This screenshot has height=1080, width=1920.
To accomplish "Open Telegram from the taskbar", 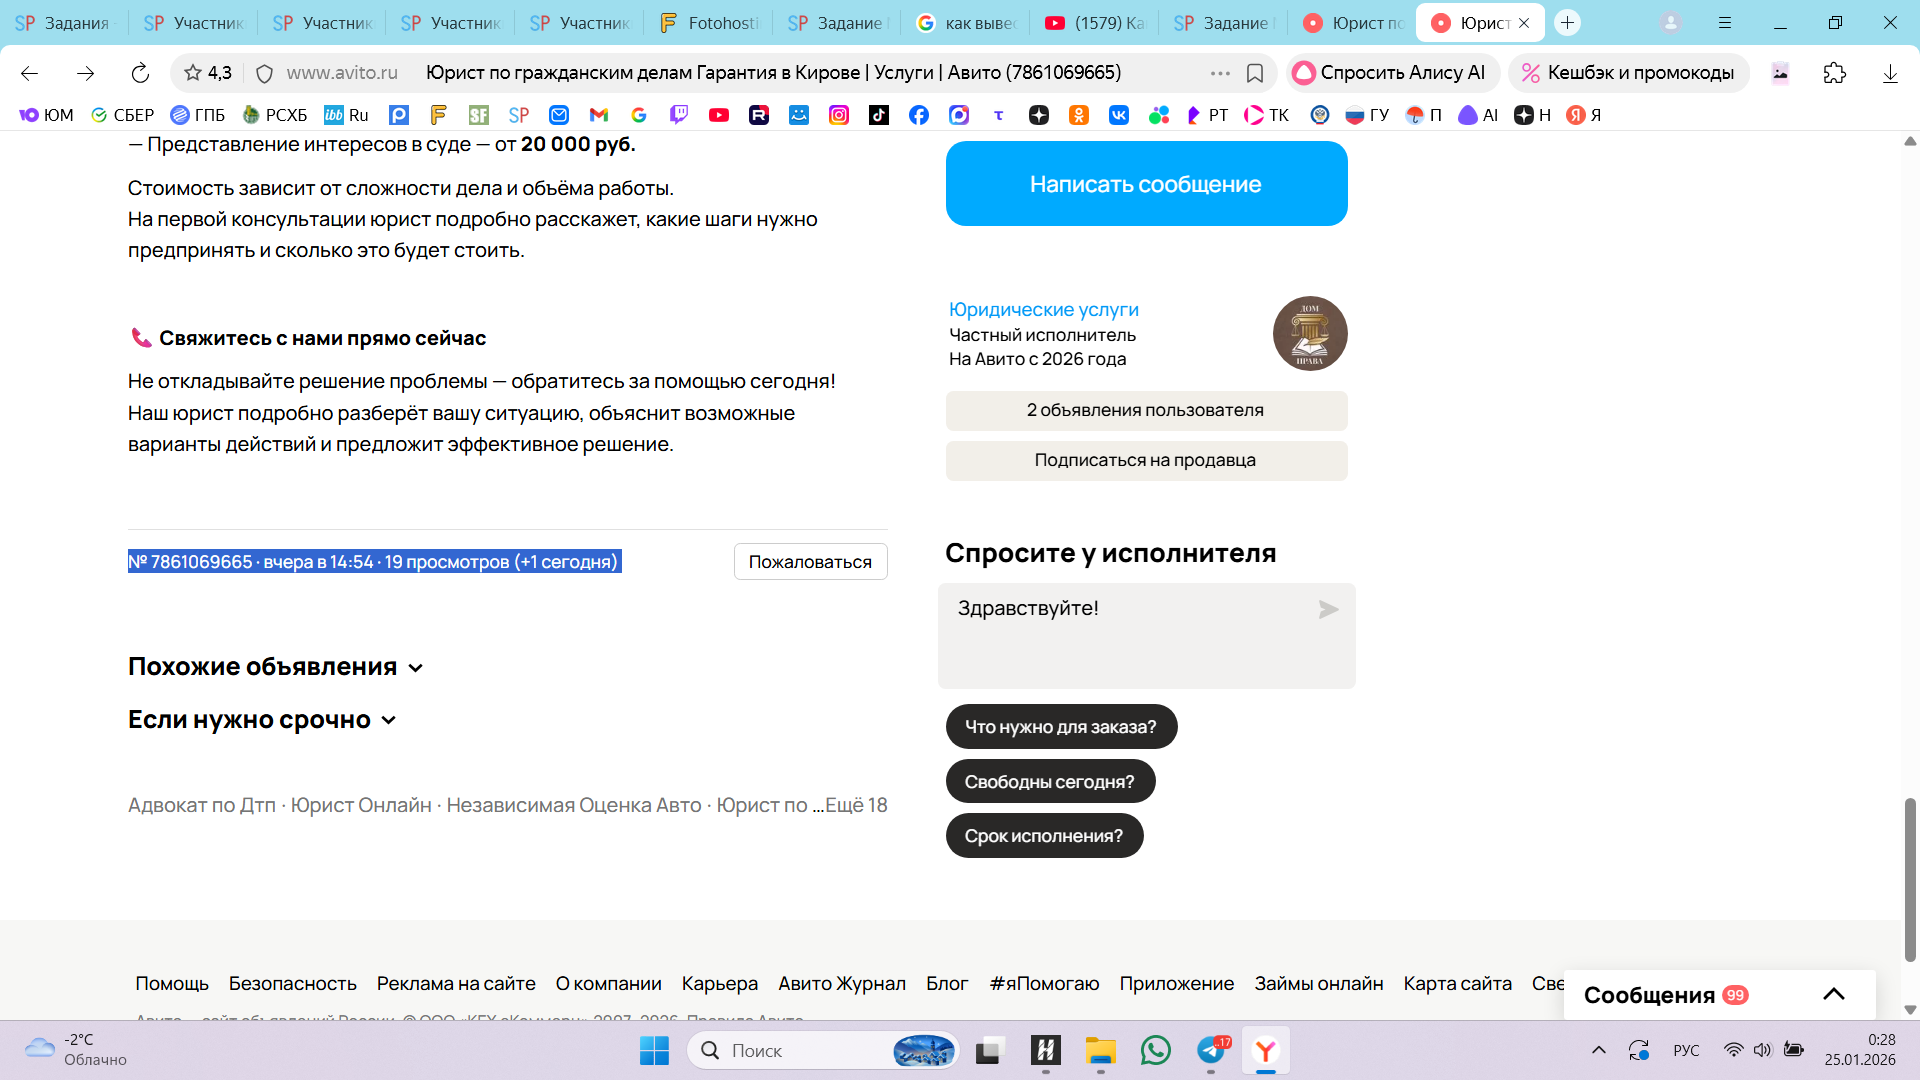I will [1211, 1050].
